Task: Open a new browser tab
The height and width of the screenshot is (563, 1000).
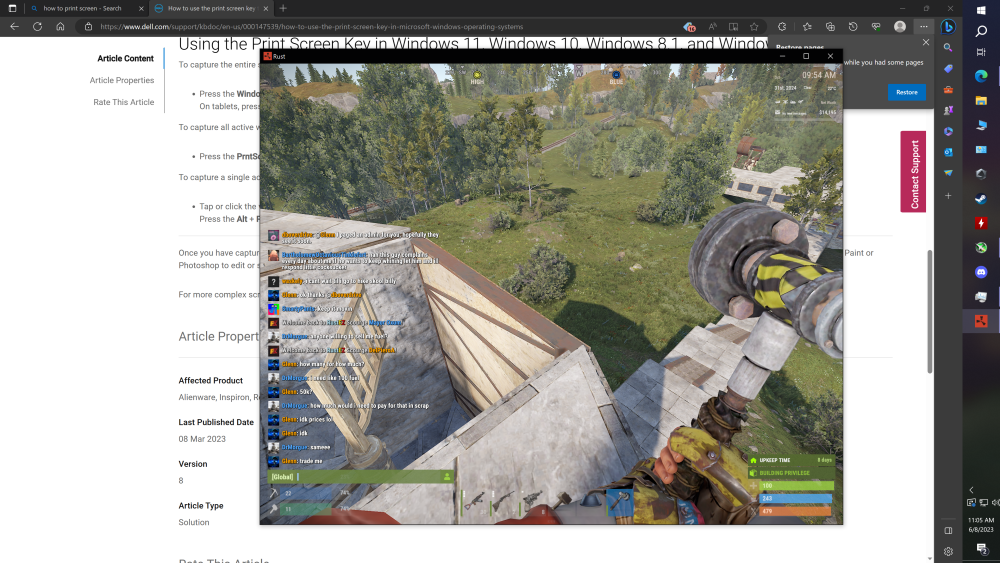Action: pyautogui.click(x=283, y=8)
